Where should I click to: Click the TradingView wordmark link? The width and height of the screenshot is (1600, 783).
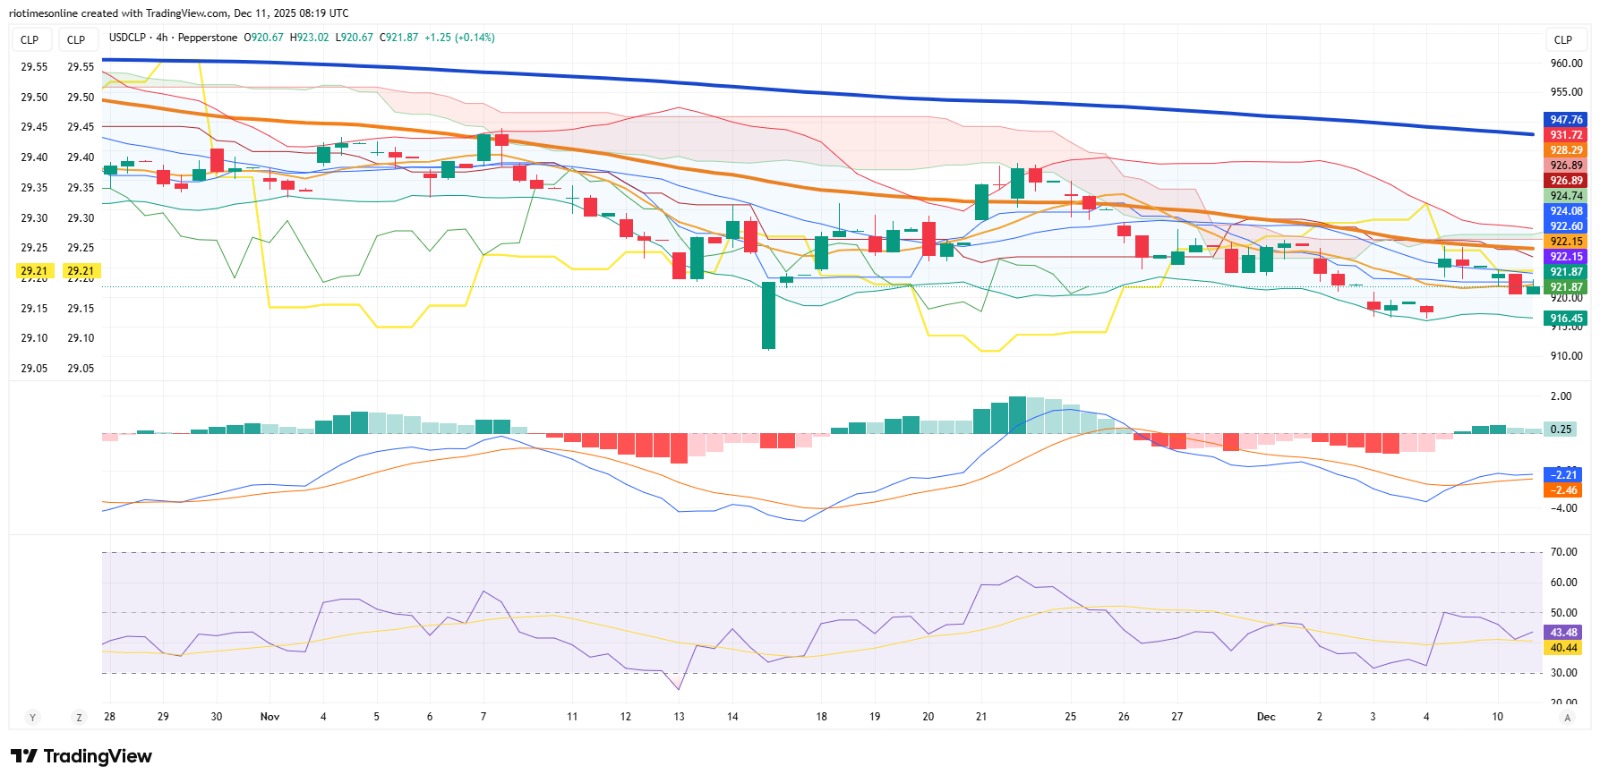(97, 756)
